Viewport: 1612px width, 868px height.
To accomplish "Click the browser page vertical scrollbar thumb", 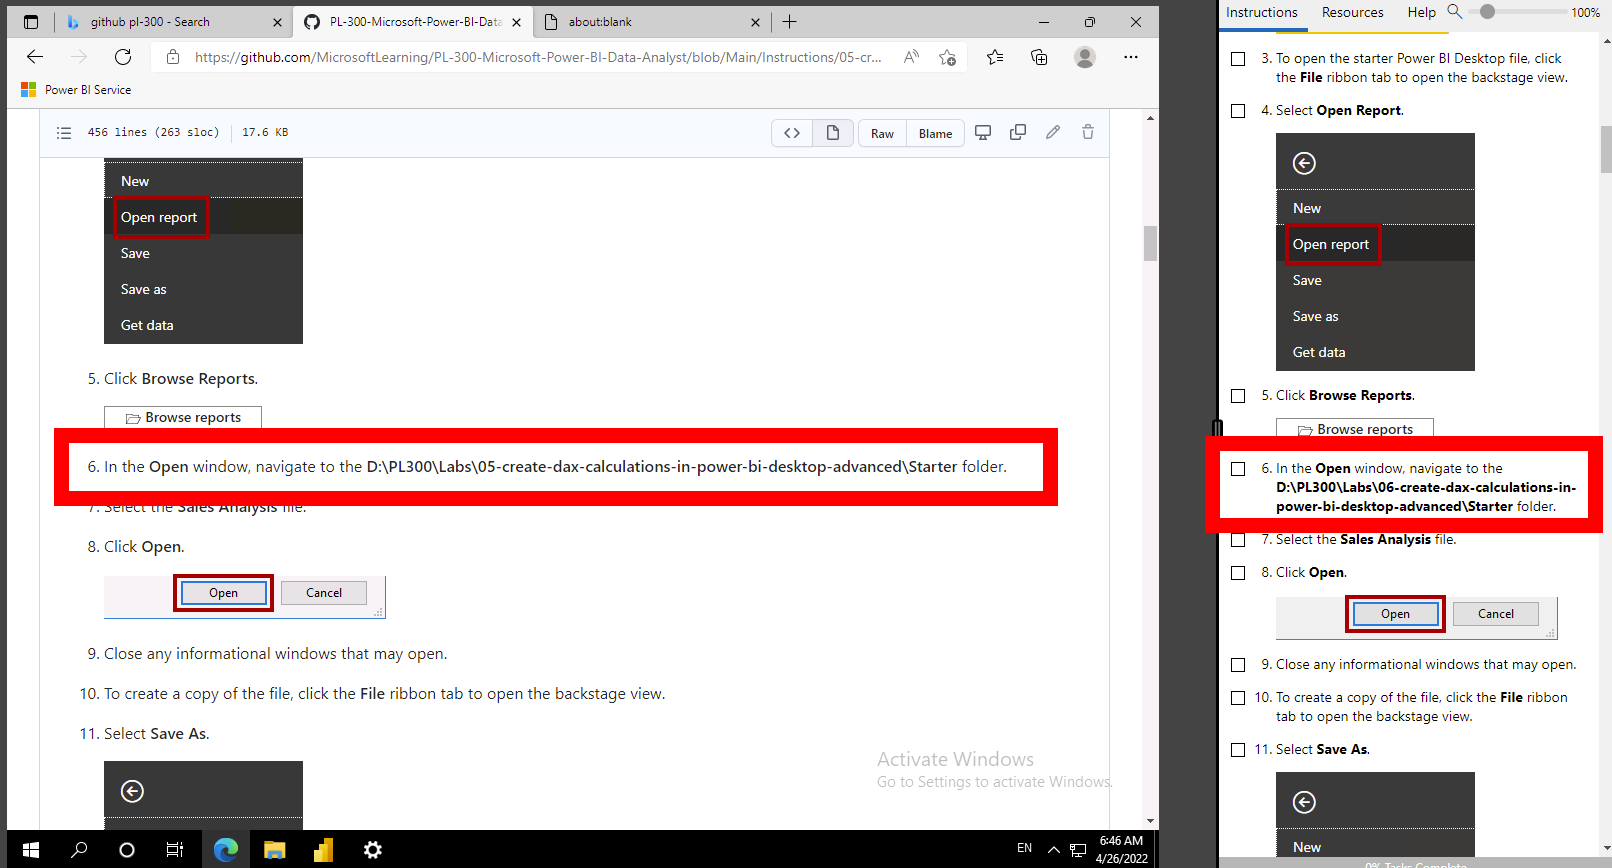I will 1150,243.
